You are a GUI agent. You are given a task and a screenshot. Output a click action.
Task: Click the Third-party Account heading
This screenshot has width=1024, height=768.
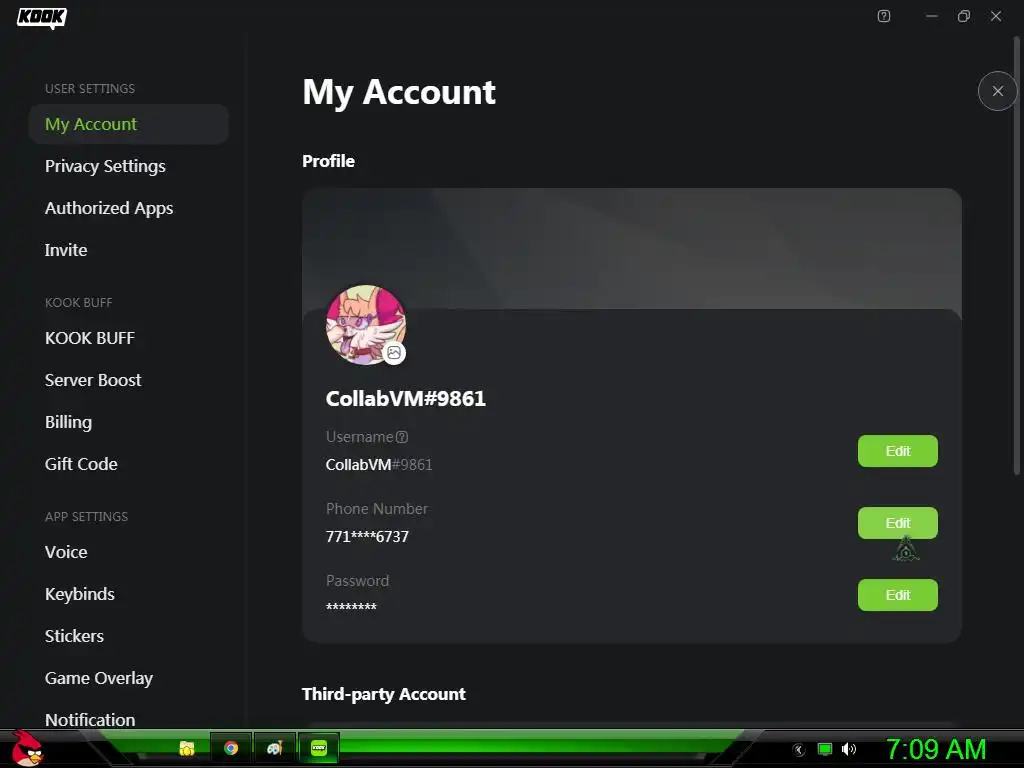coord(384,694)
